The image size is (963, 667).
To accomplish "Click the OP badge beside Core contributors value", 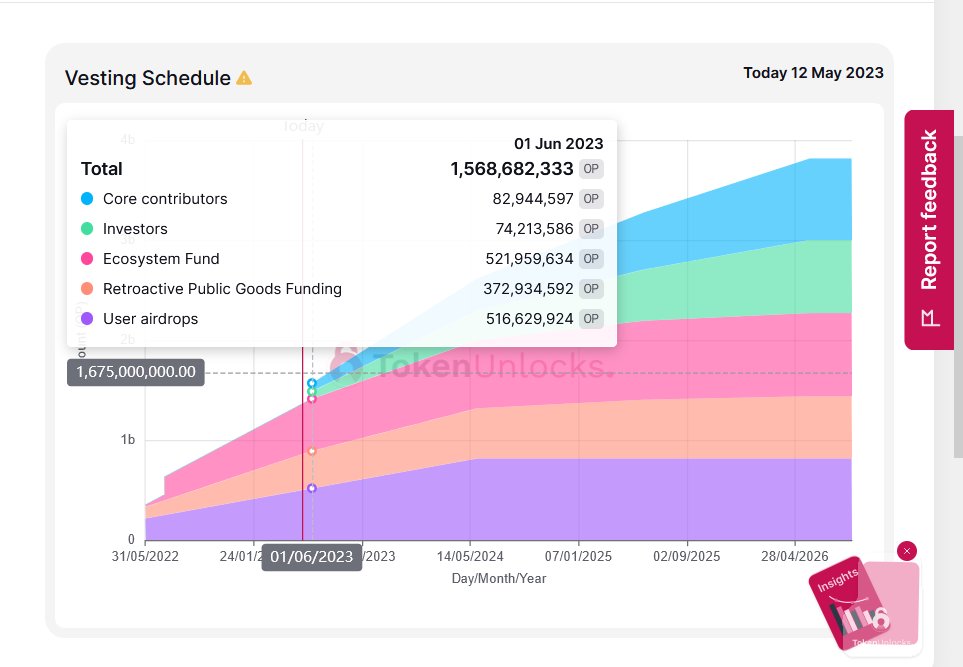I will tap(591, 199).
